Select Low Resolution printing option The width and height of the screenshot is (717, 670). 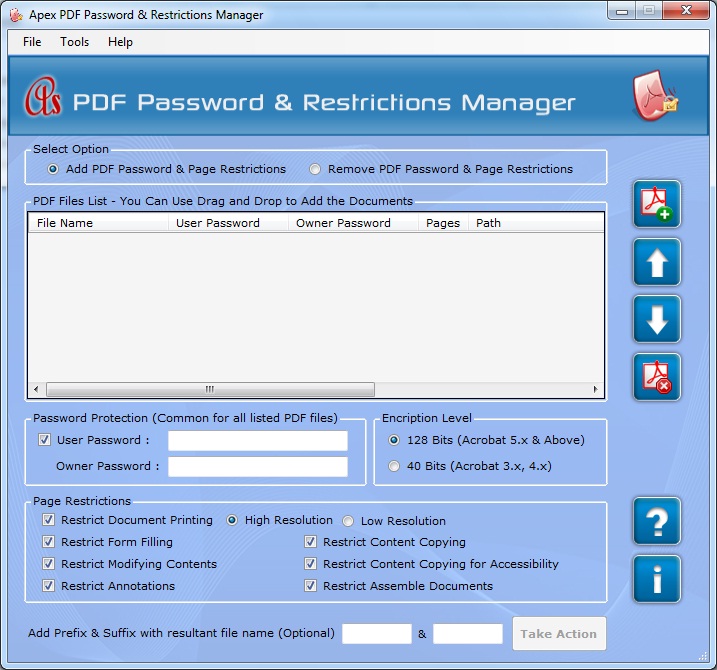(348, 521)
